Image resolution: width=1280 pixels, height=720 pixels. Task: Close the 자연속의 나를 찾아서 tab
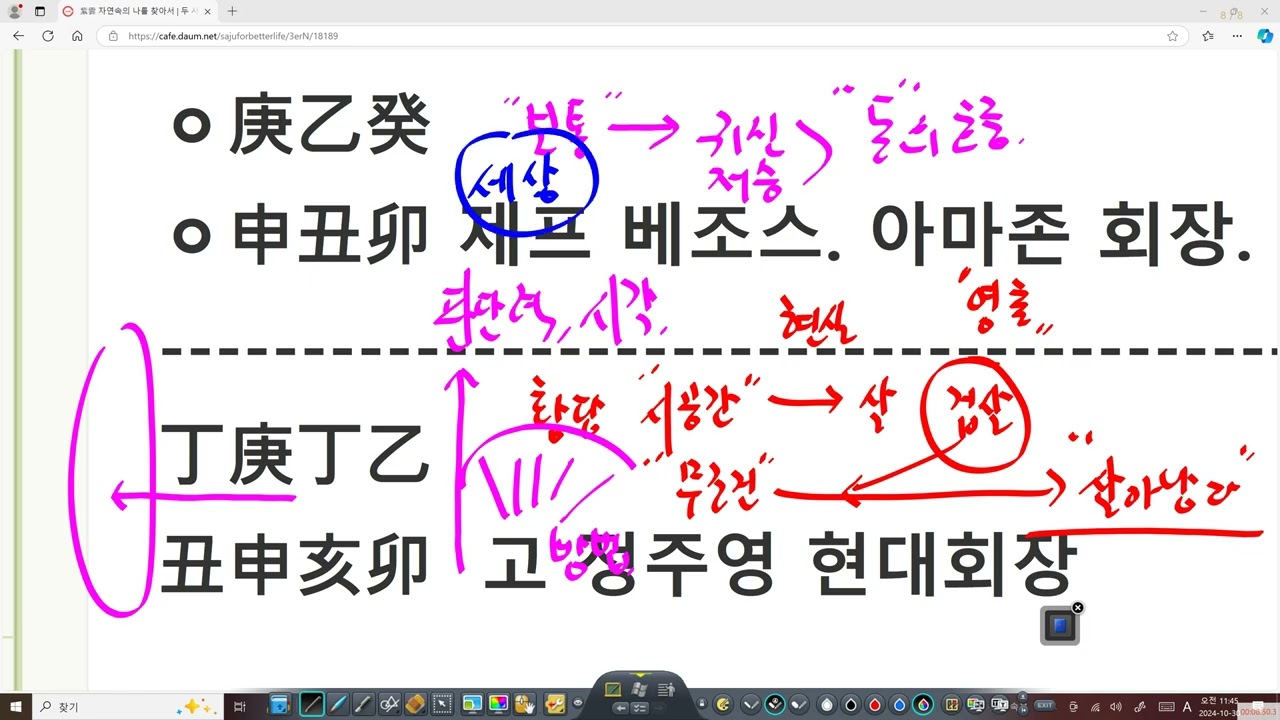click(x=208, y=11)
